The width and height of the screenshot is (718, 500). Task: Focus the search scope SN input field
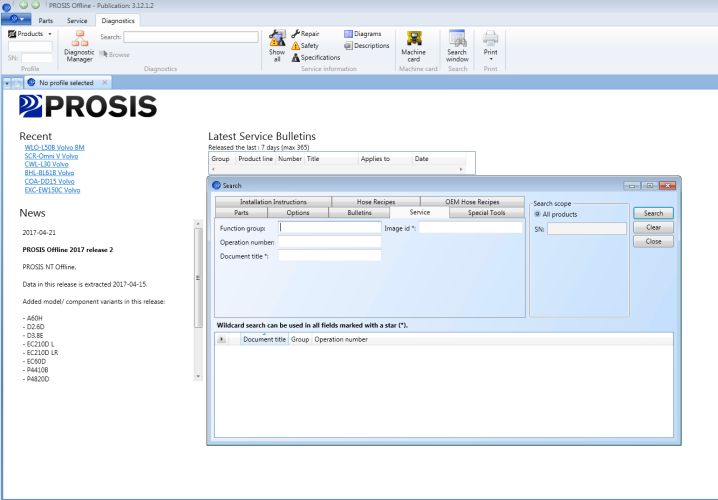point(587,229)
